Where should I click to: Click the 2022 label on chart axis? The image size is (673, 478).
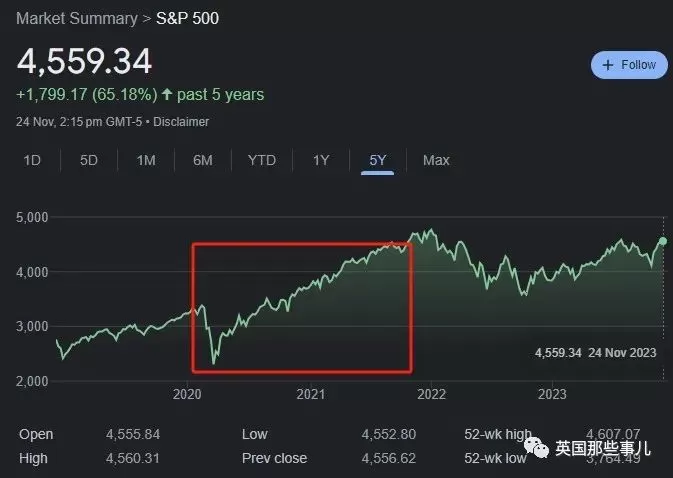pyautogui.click(x=431, y=394)
